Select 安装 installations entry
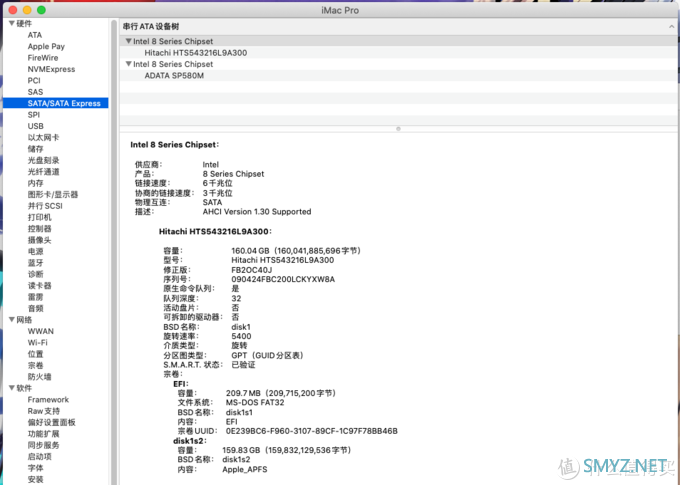680x485 pixels. click(x=36, y=479)
